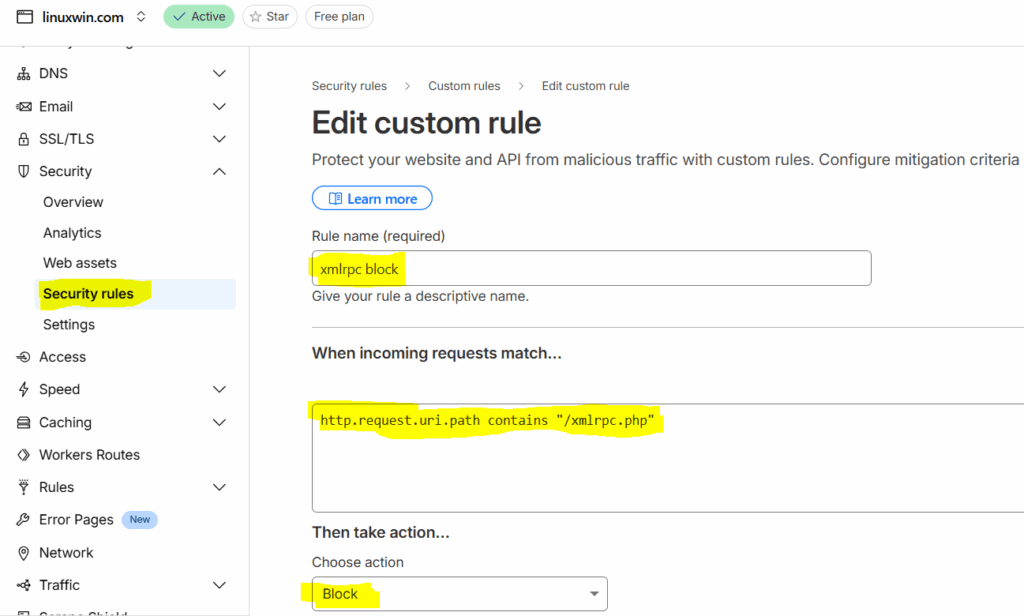This screenshot has height=616, width=1024.
Task: Collapse the Security section chevron
Action: (219, 171)
